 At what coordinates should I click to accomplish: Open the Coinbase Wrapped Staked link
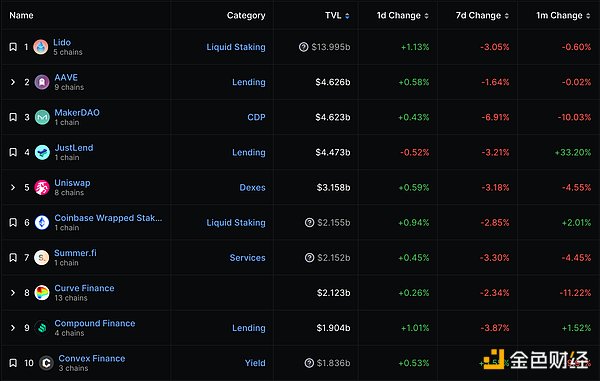point(108,218)
